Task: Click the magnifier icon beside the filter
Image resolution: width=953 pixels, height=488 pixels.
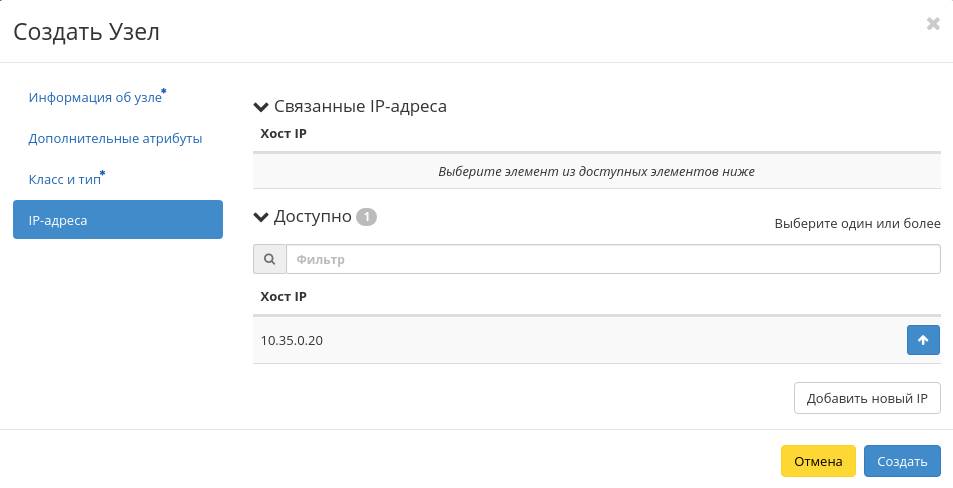Action: click(x=269, y=260)
